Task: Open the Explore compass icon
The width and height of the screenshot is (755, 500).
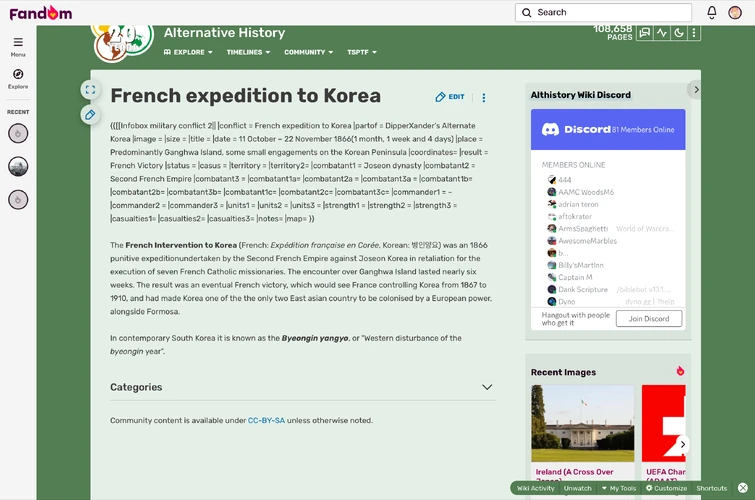Action: 18,74
